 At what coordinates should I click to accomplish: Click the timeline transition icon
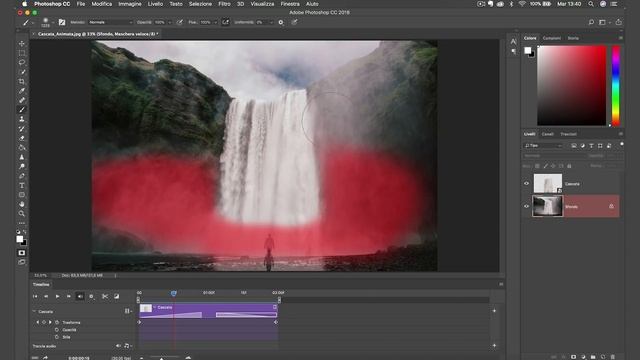click(116, 296)
